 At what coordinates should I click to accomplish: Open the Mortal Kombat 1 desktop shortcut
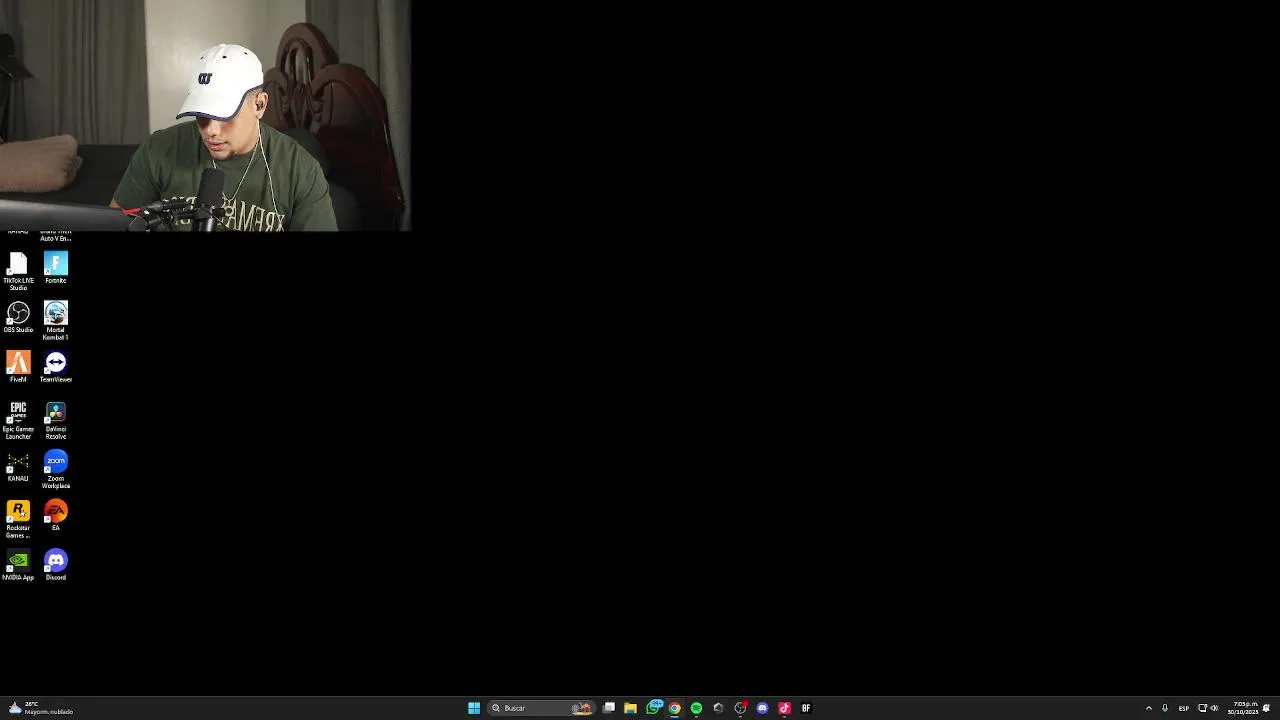[x=56, y=321]
